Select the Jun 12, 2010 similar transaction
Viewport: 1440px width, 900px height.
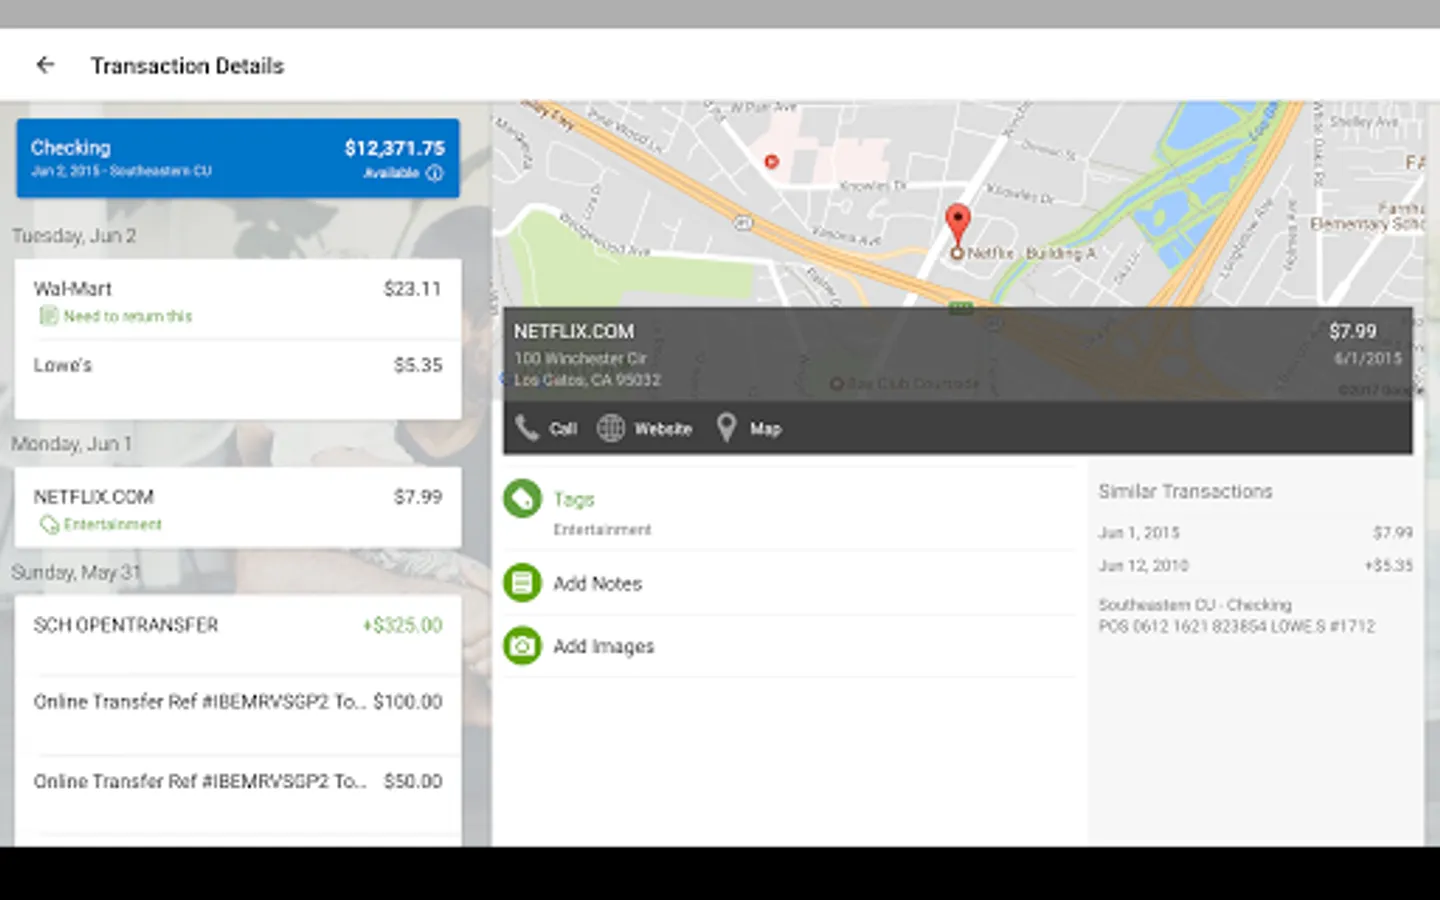1256,566
